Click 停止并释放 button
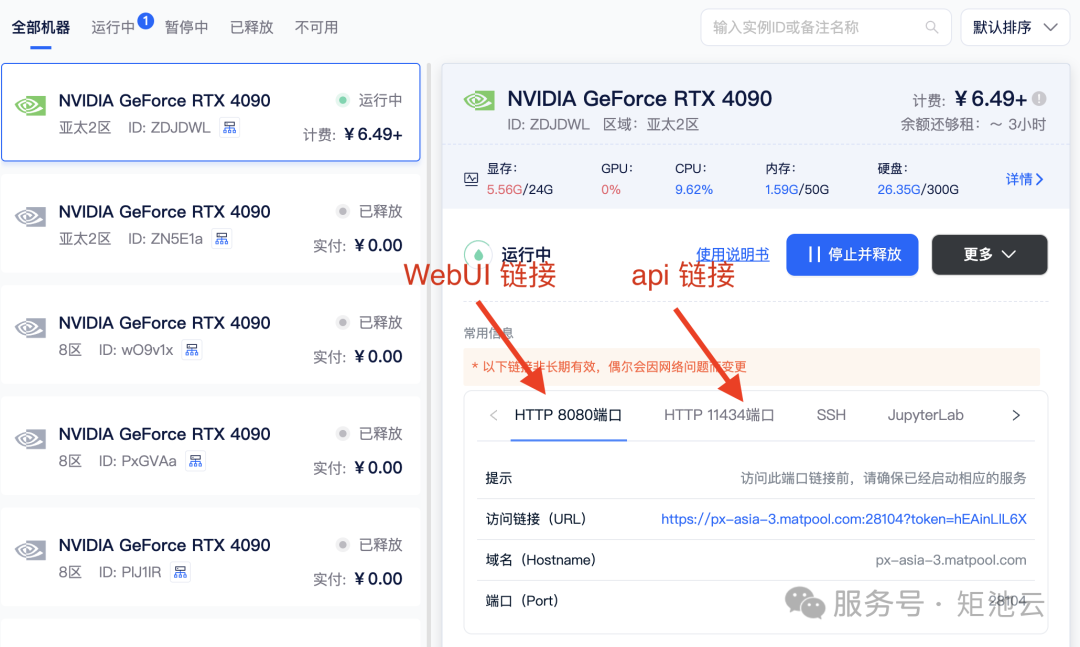1080x647 pixels. pos(852,254)
